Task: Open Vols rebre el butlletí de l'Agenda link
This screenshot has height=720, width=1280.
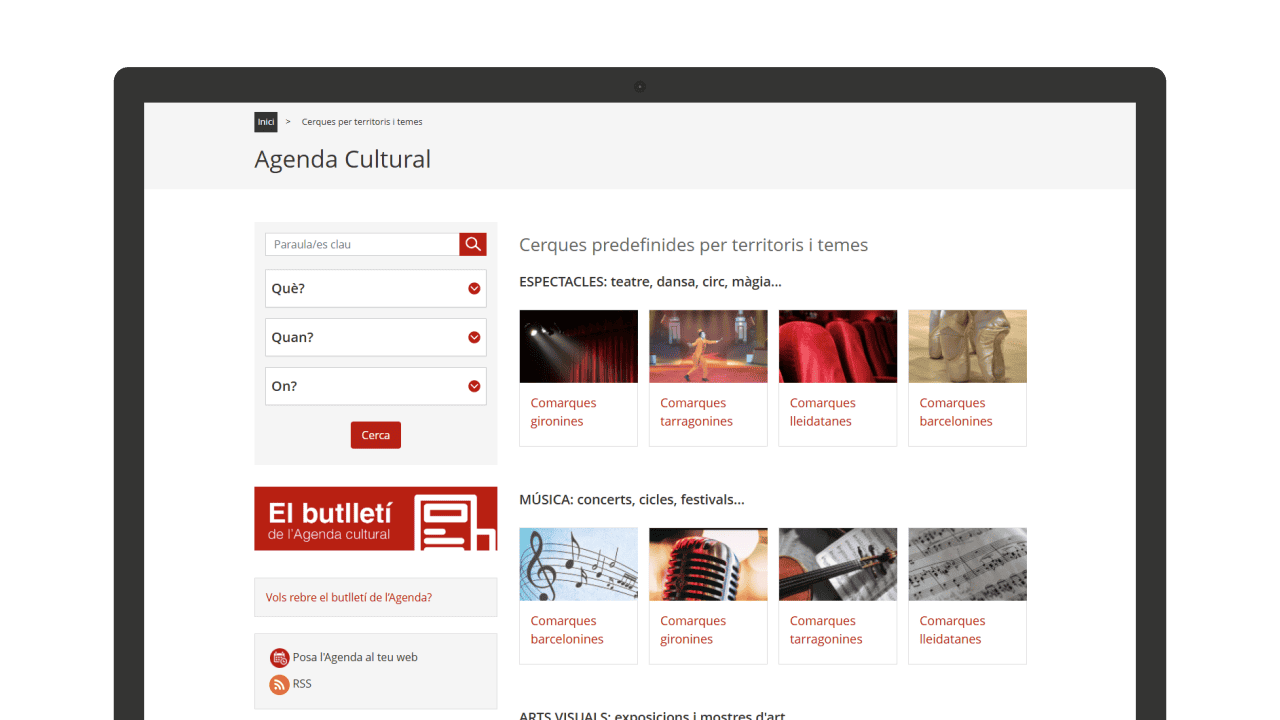Action: [349, 597]
